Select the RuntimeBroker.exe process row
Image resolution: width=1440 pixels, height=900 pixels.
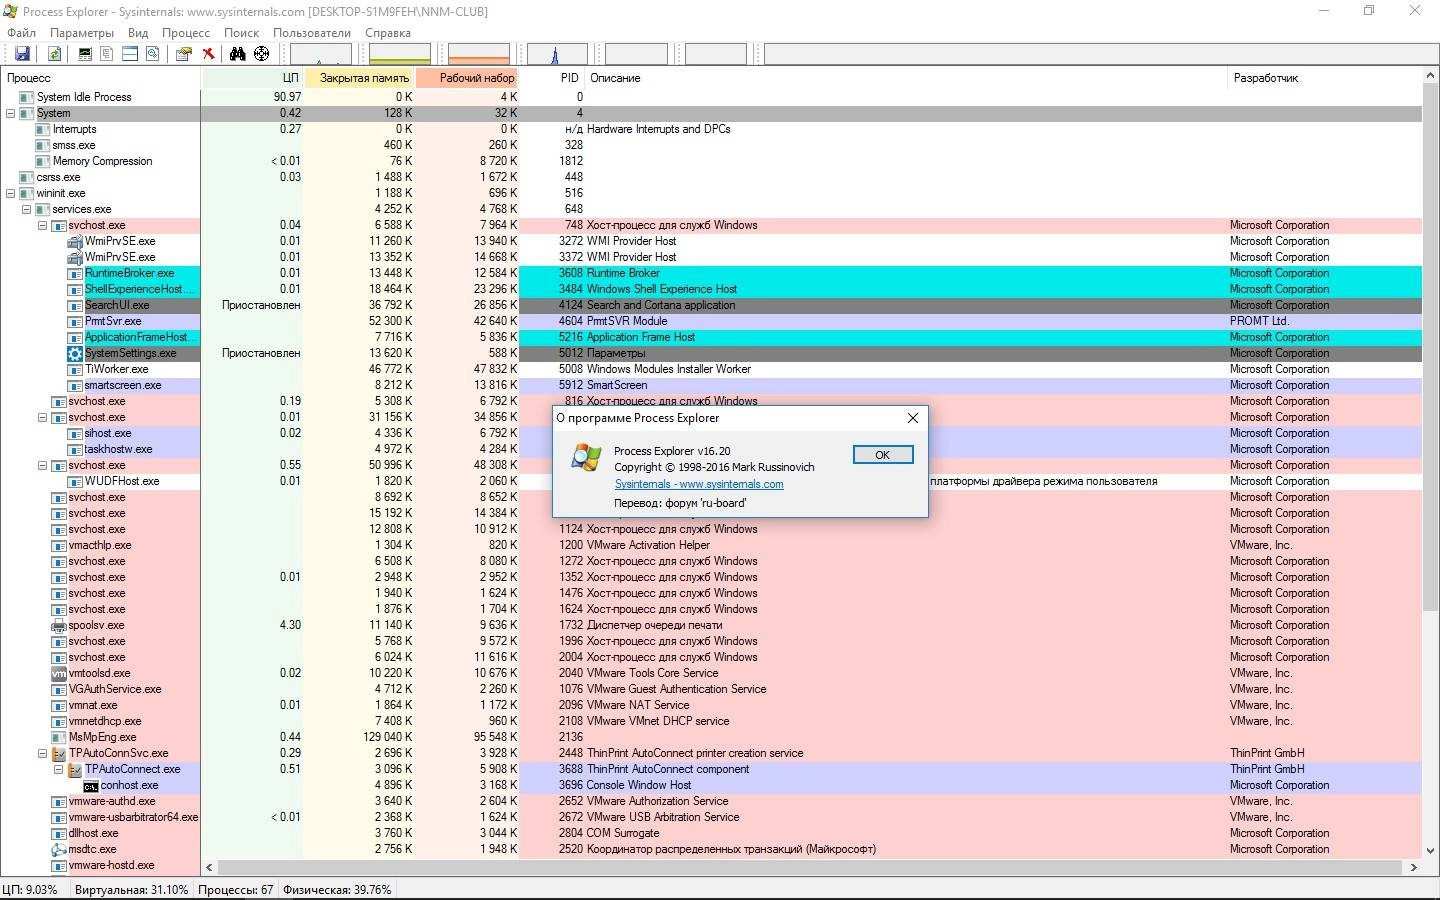[x=711, y=273]
